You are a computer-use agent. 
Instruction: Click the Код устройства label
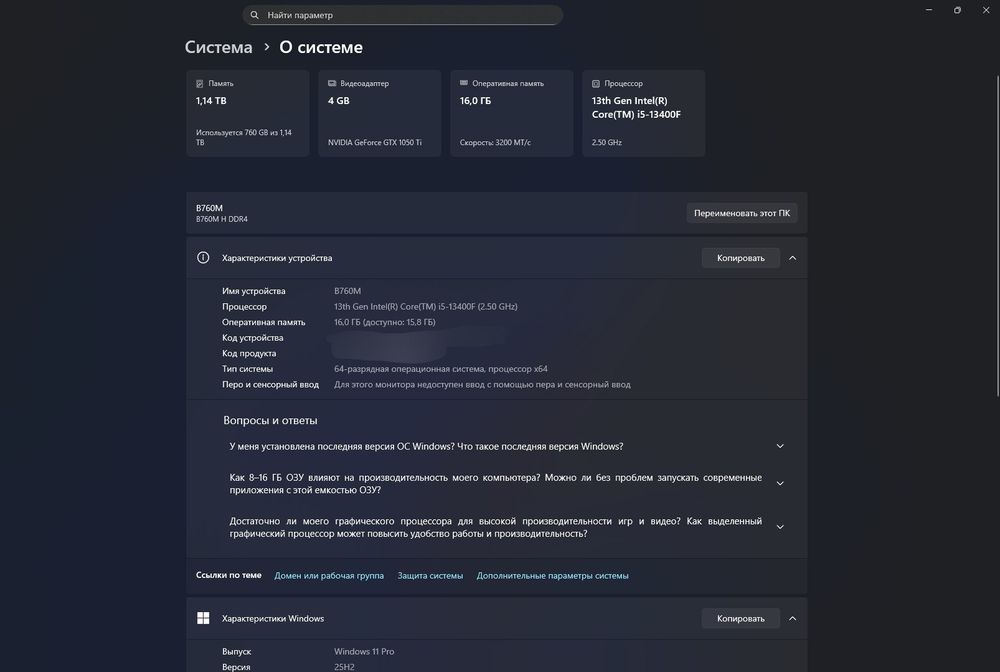pos(253,337)
